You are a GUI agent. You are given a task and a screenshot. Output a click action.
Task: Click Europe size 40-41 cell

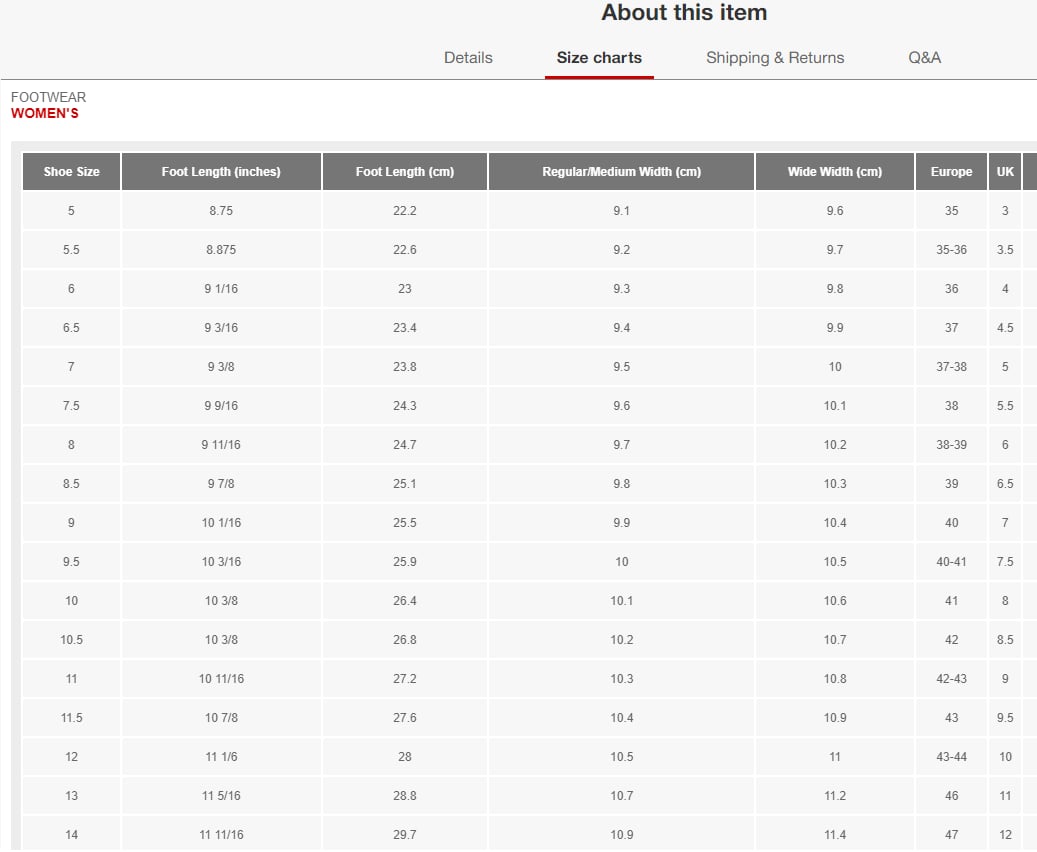coord(951,562)
